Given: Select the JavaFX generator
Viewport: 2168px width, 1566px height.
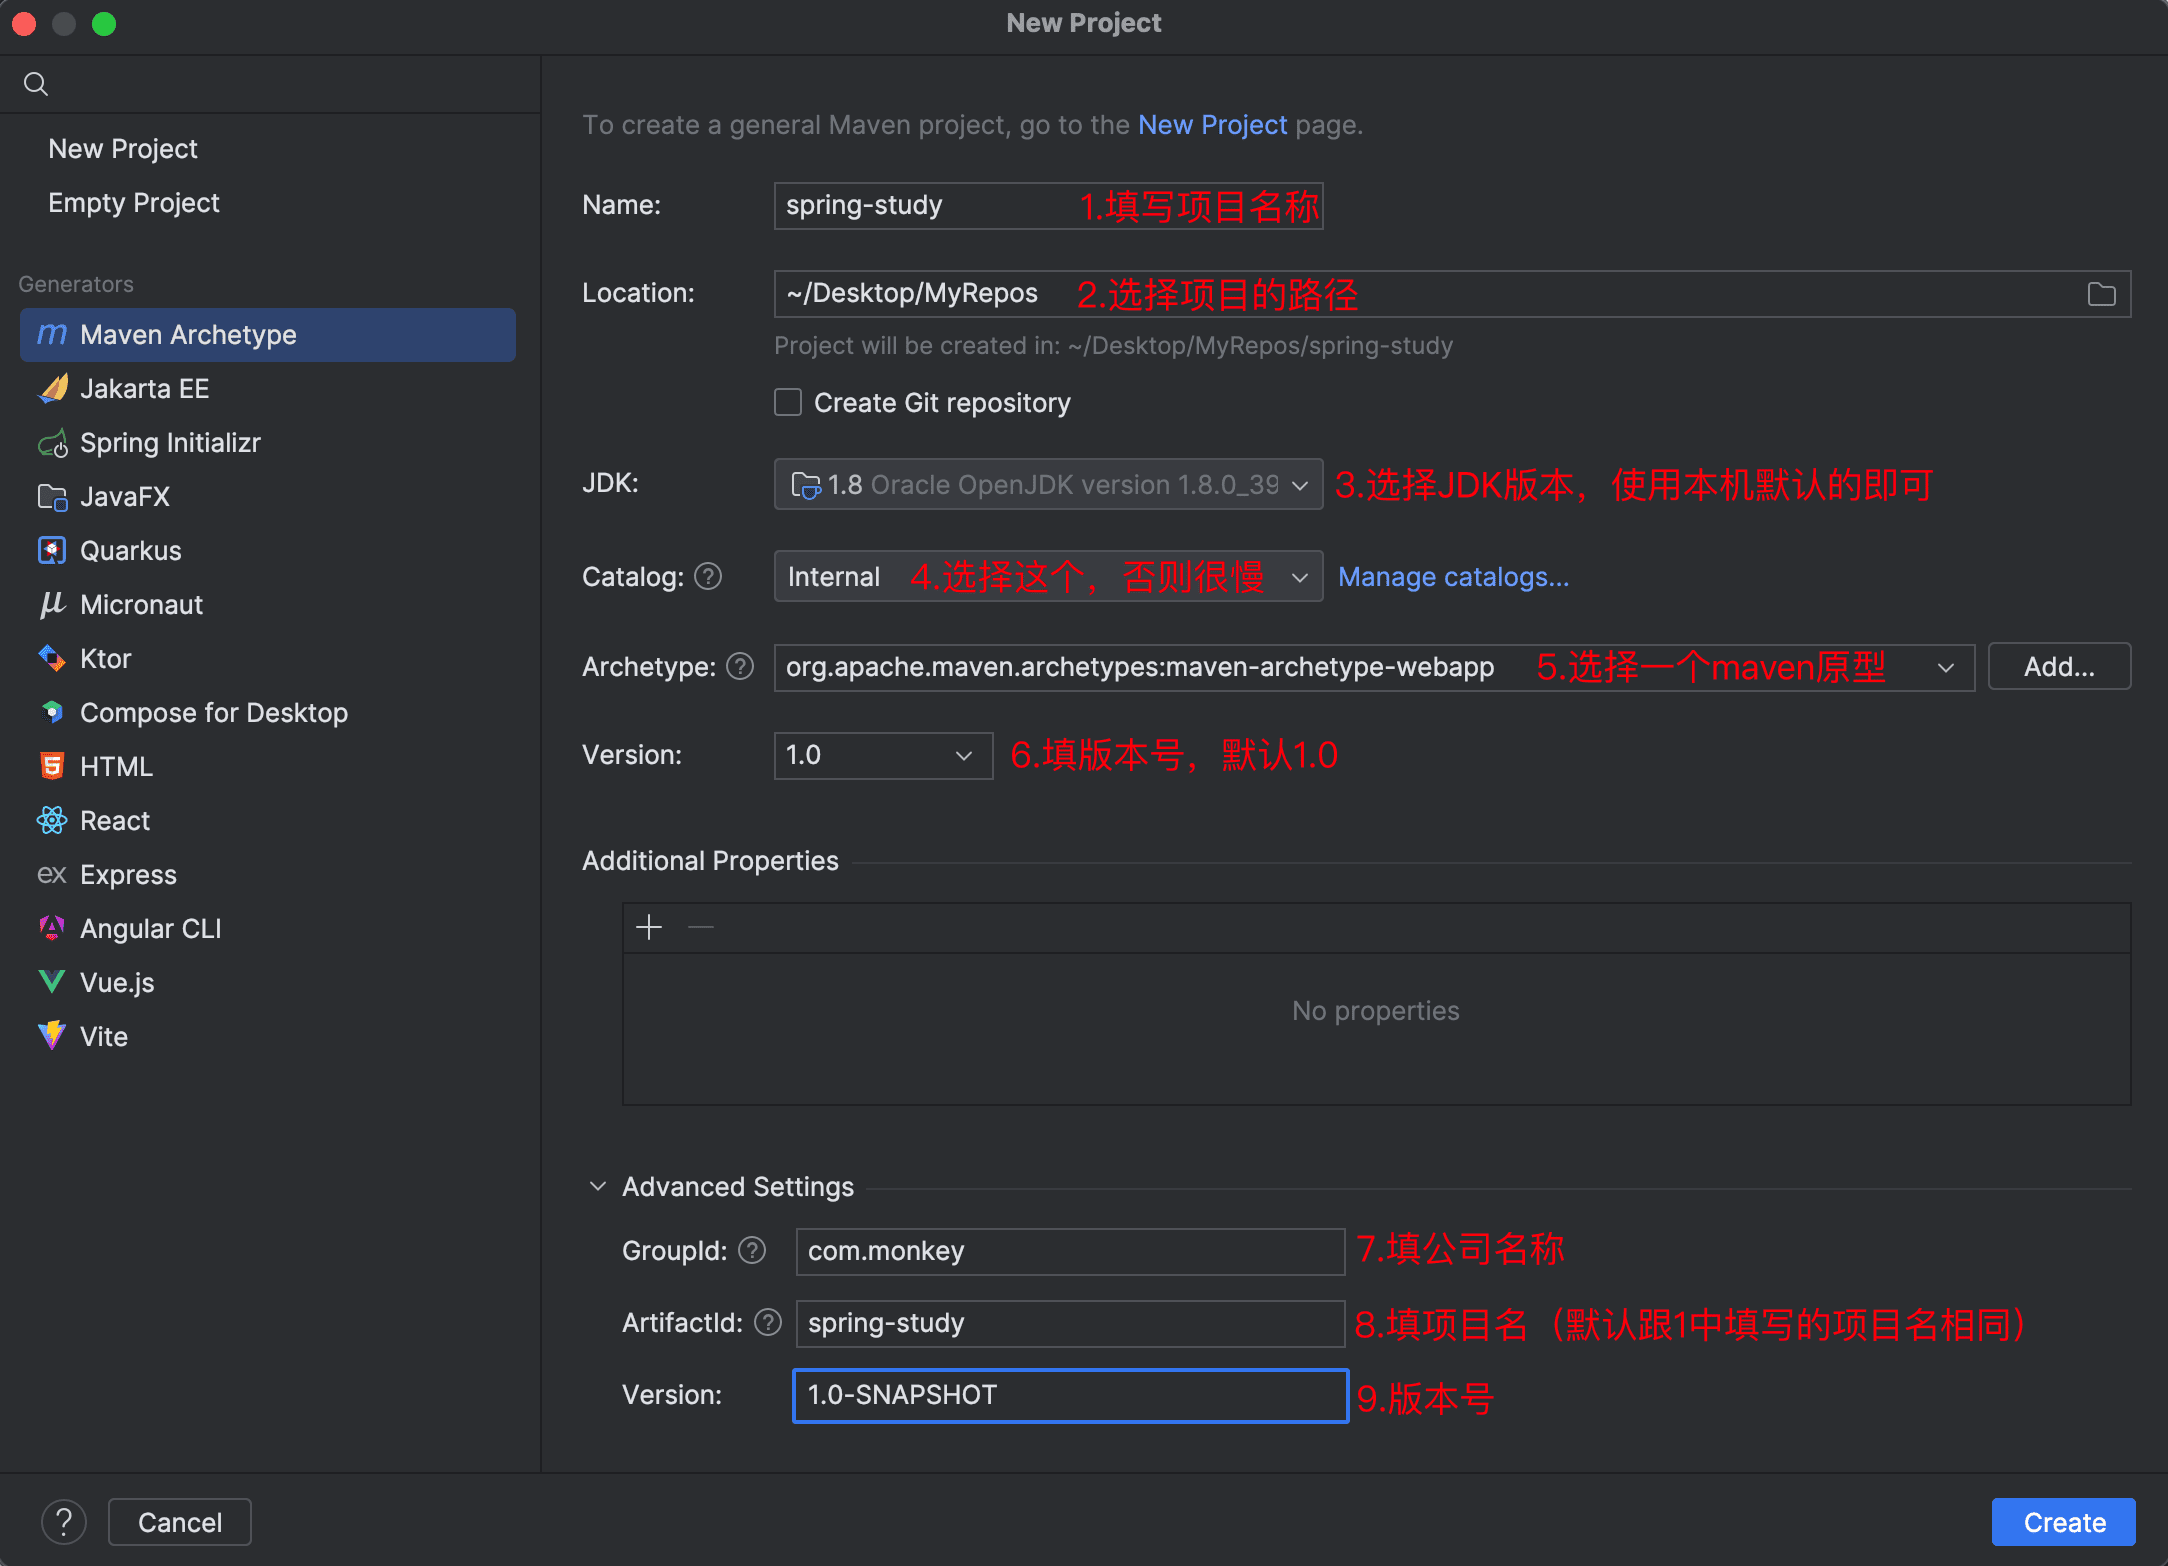Looking at the screenshot, I should pyautogui.click(x=268, y=496).
